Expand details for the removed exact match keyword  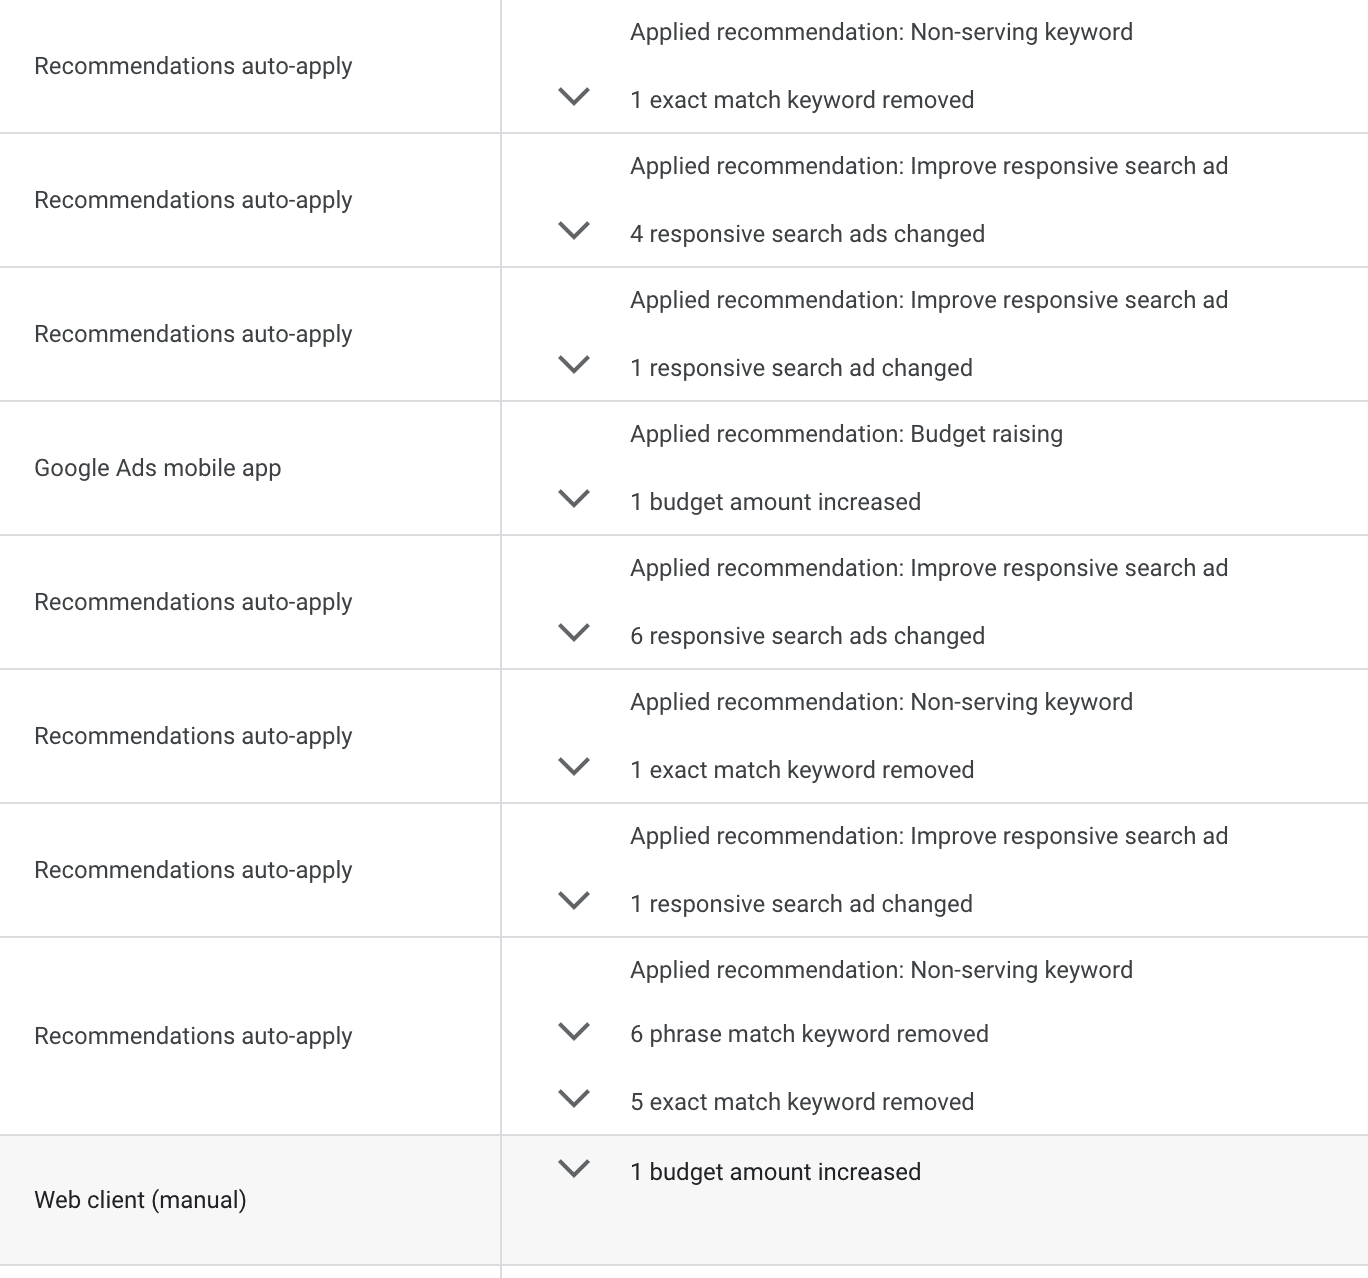tap(574, 98)
